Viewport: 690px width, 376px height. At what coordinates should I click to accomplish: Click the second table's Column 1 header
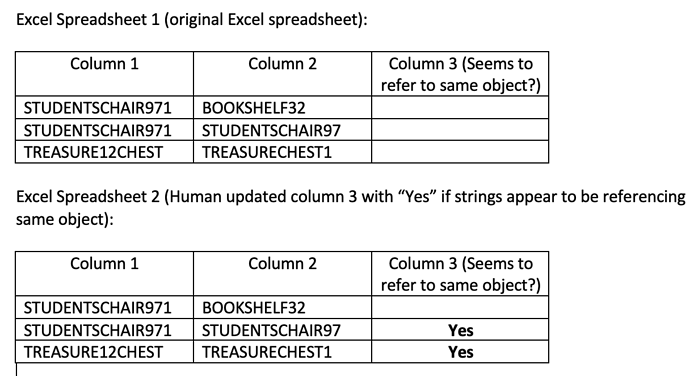104,273
